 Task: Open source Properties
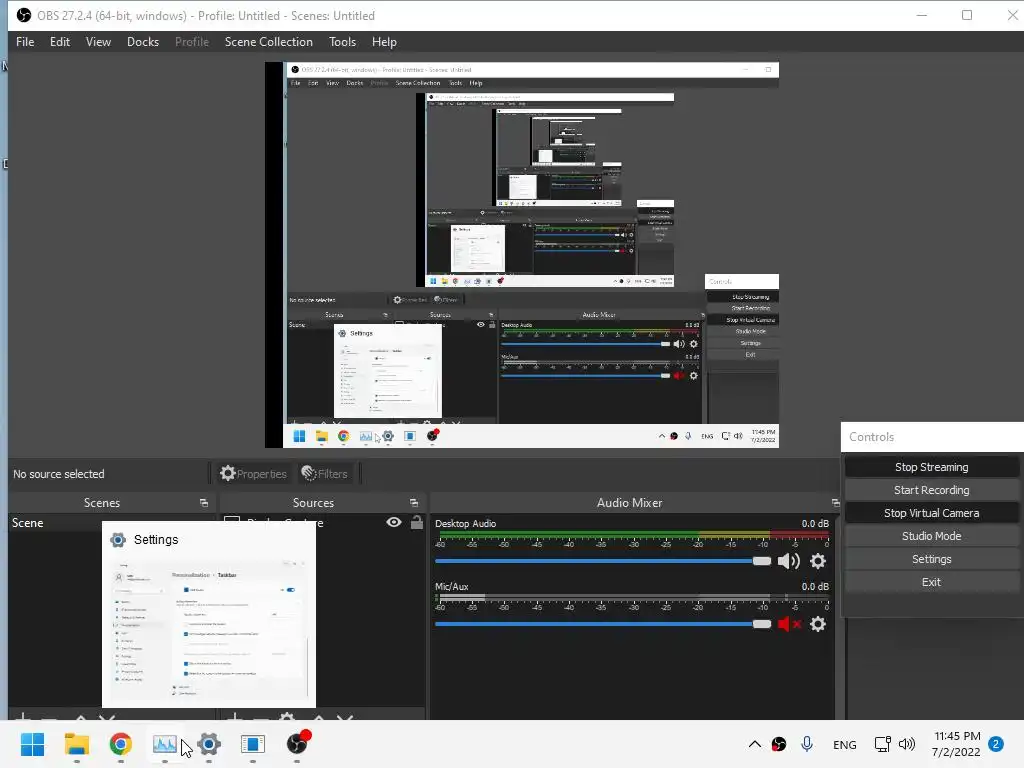pos(253,473)
